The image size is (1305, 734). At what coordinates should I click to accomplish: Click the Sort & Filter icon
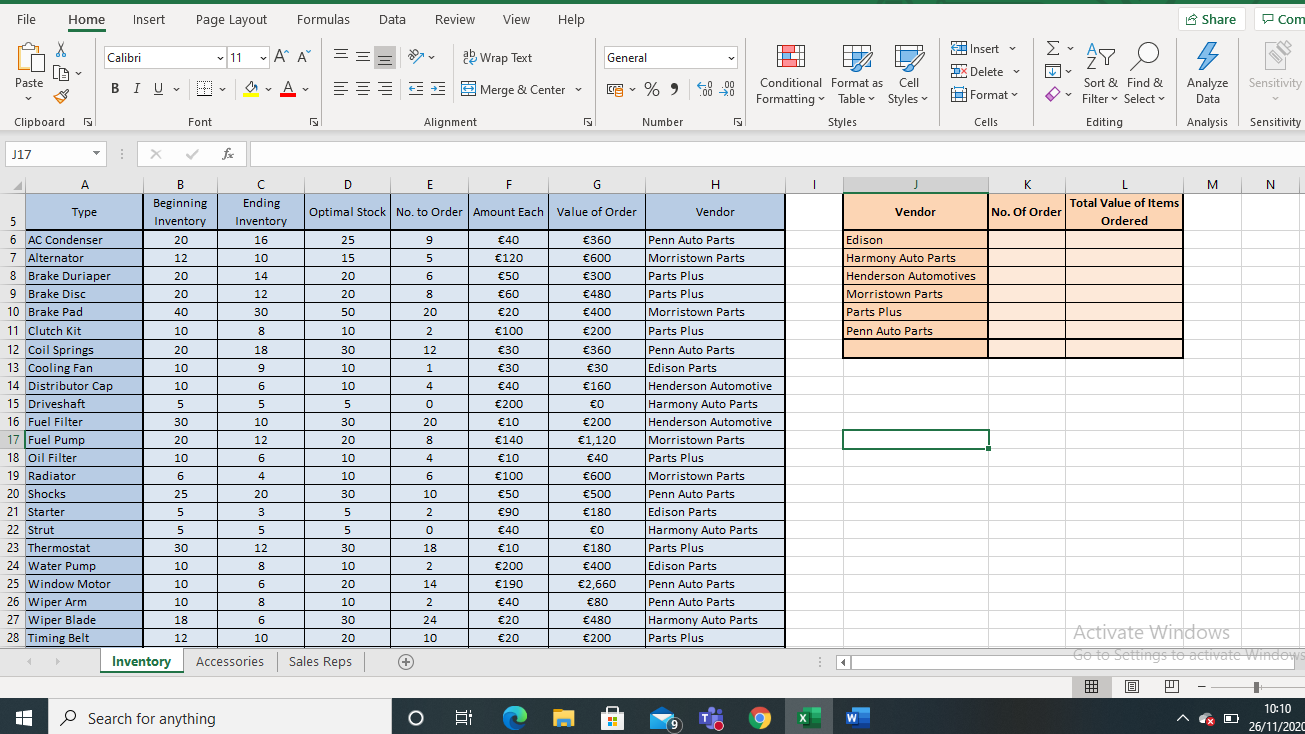point(1100,75)
